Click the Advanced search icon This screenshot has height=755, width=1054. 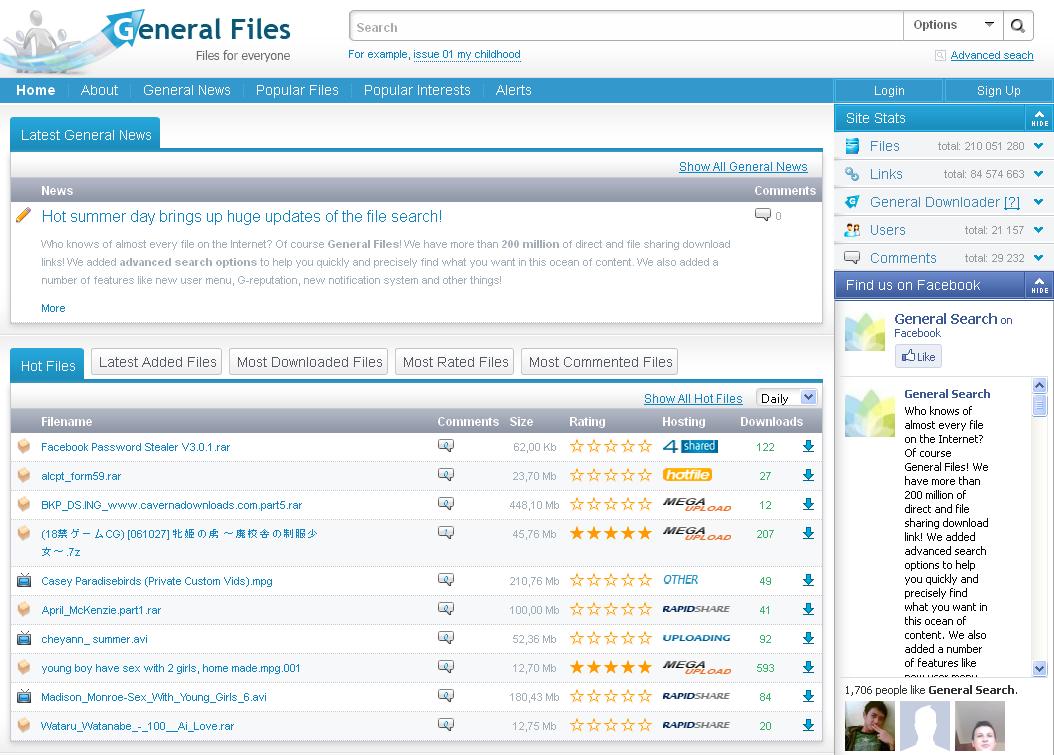(940, 56)
